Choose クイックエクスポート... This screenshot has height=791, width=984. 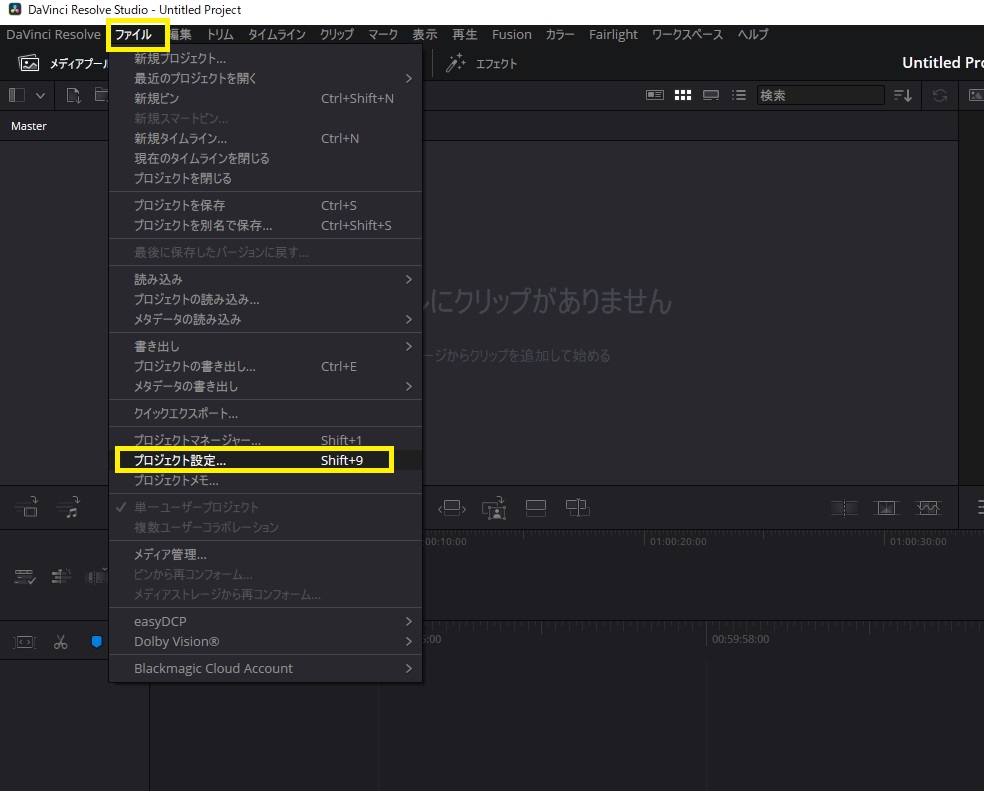tap(265, 414)
